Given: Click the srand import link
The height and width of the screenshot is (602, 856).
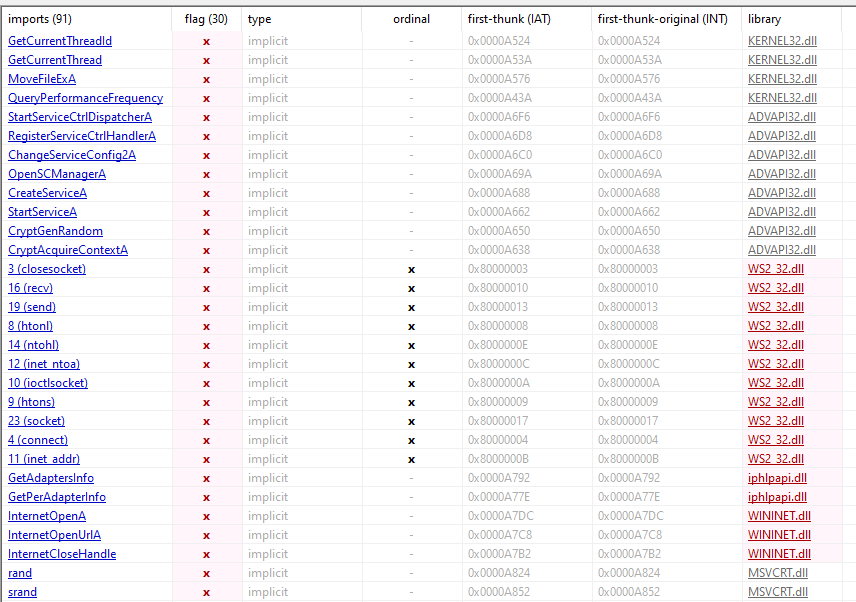Looking at the screenshot, I should point(22,592).
